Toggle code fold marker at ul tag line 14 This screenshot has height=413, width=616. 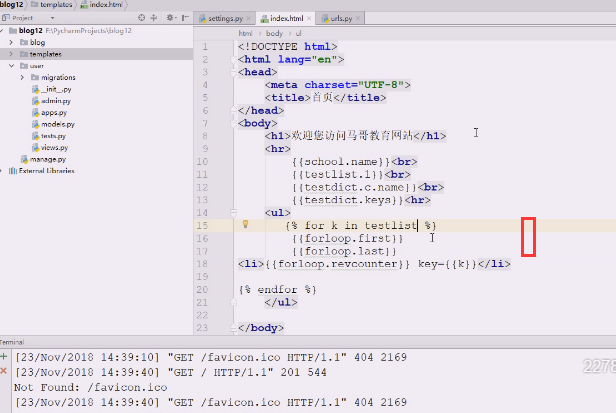pyautogui.click(x=233, y=213)
